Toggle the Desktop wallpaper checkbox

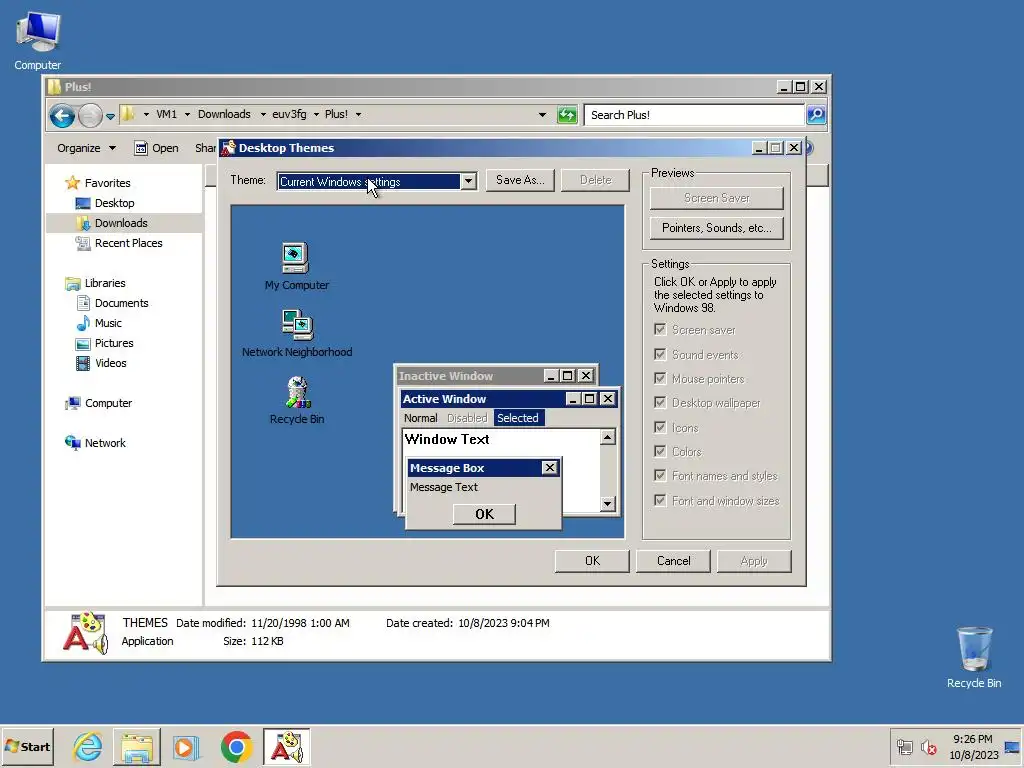click(660, 402)
